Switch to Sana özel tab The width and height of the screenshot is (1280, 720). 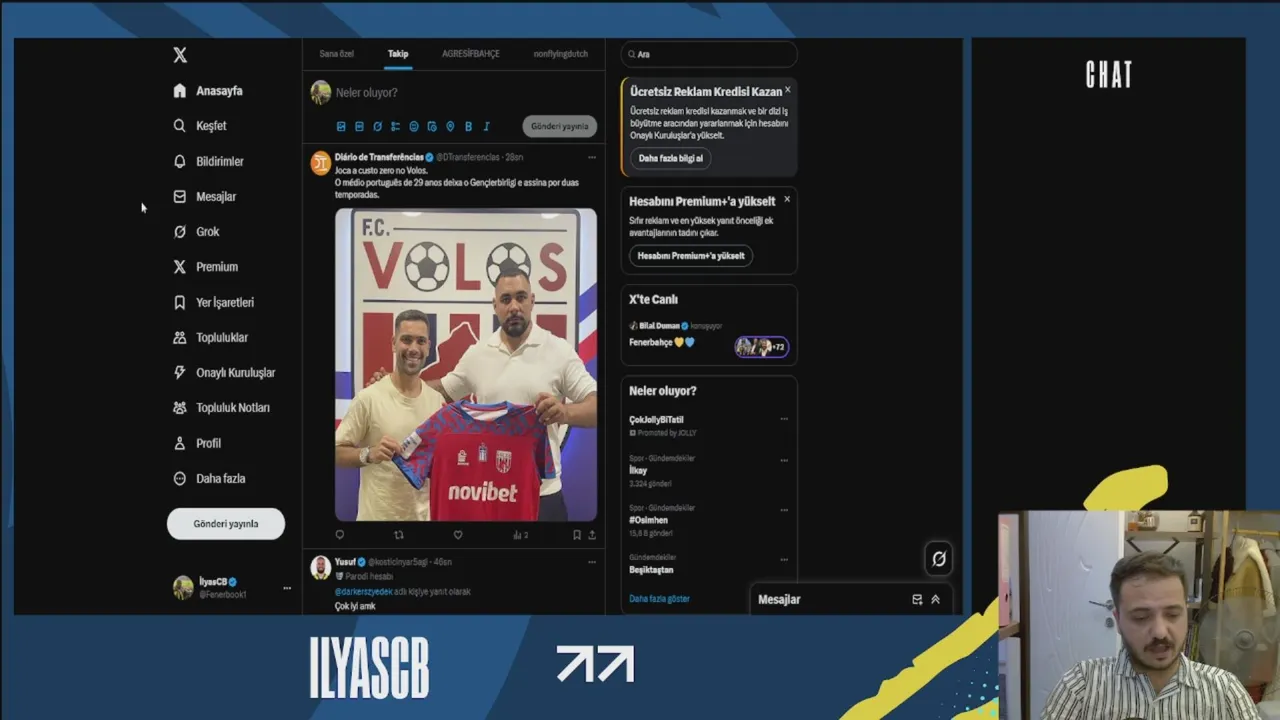coord(336,54)
